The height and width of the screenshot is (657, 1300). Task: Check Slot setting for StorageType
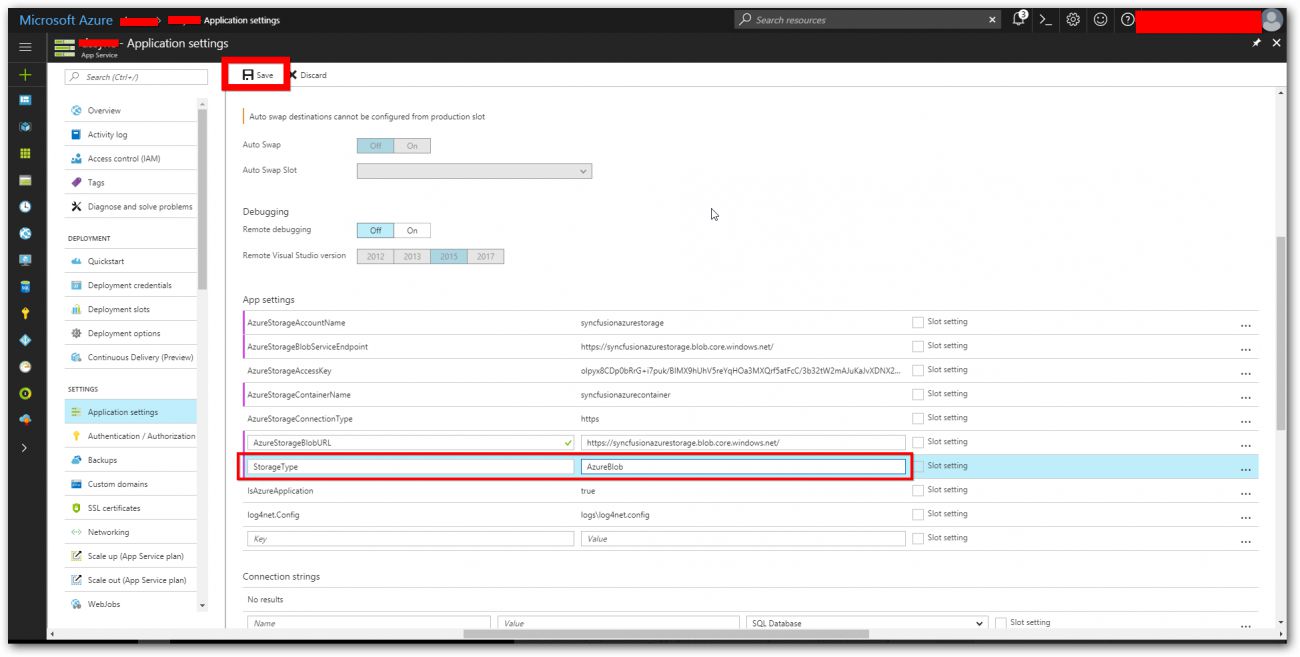pos(918,466)
